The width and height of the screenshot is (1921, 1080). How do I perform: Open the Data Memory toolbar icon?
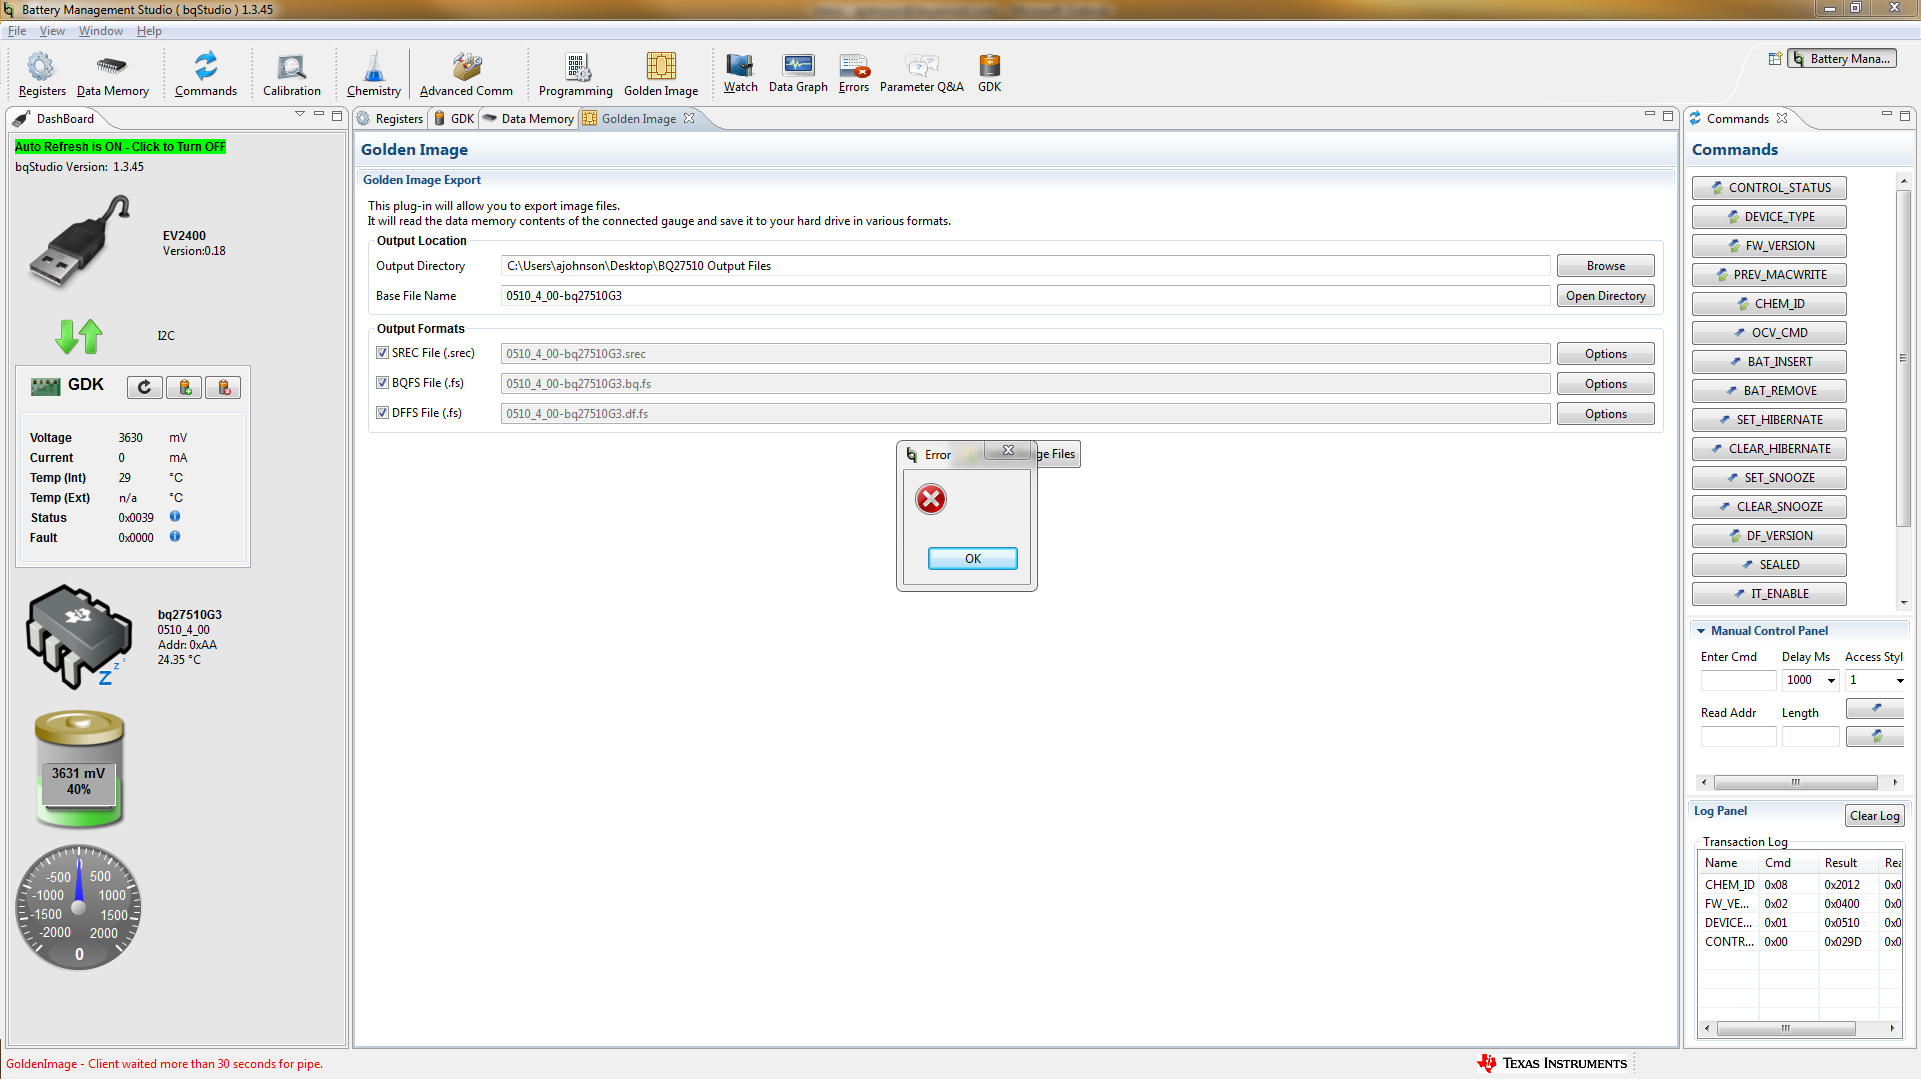click(x=112, y=75)
